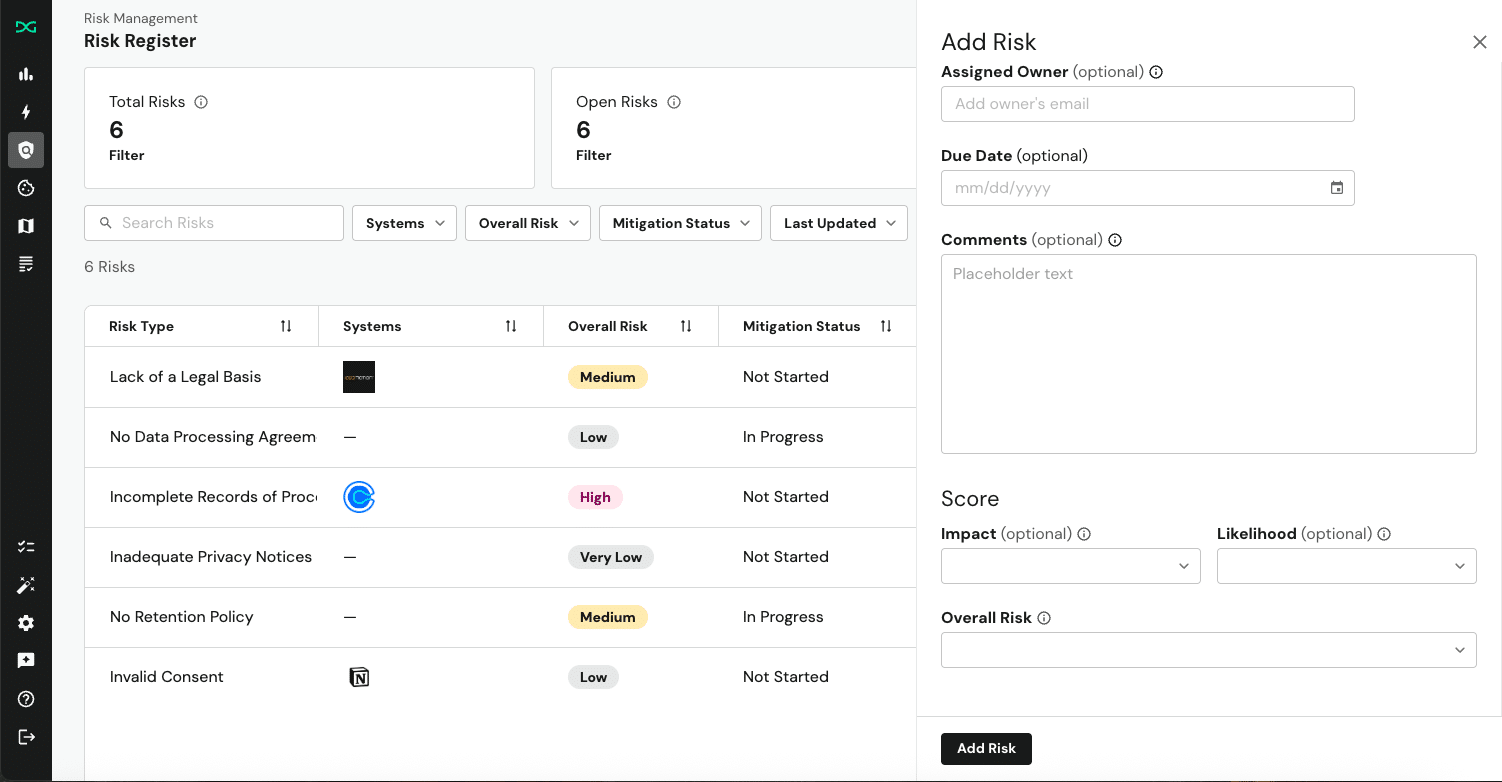Toggle sorting on Systems column
Viewport: 1502px width, 782px height.
511,326
